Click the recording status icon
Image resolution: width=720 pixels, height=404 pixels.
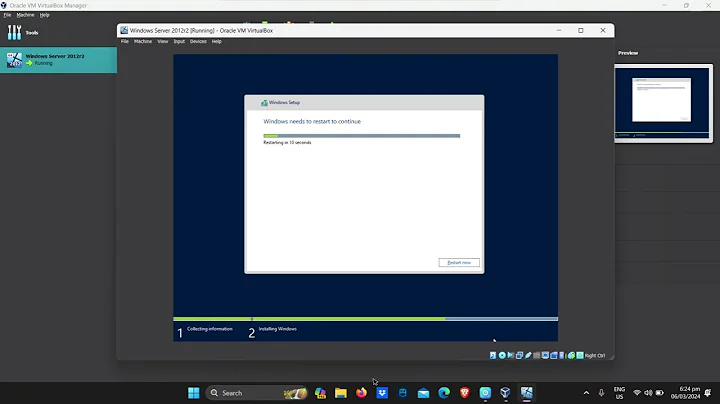pos(554,355)
